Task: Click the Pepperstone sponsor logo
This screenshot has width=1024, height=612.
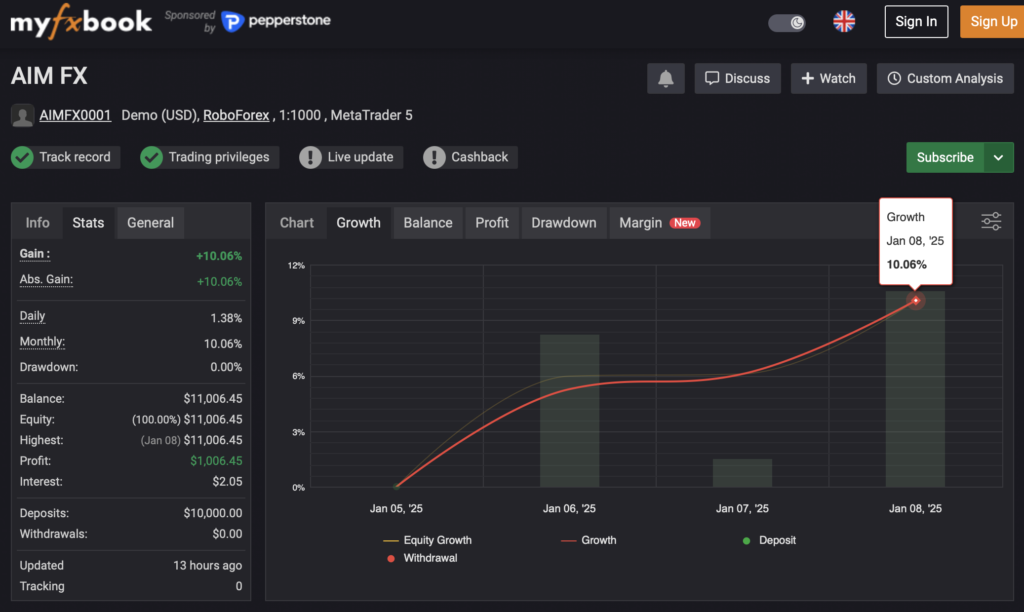Action: 276,21
